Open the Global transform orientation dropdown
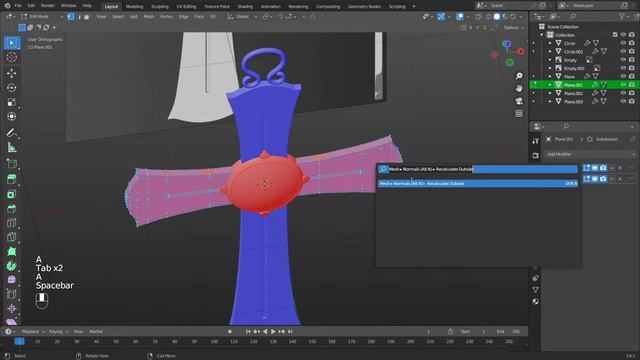 (x=242, y=17)
